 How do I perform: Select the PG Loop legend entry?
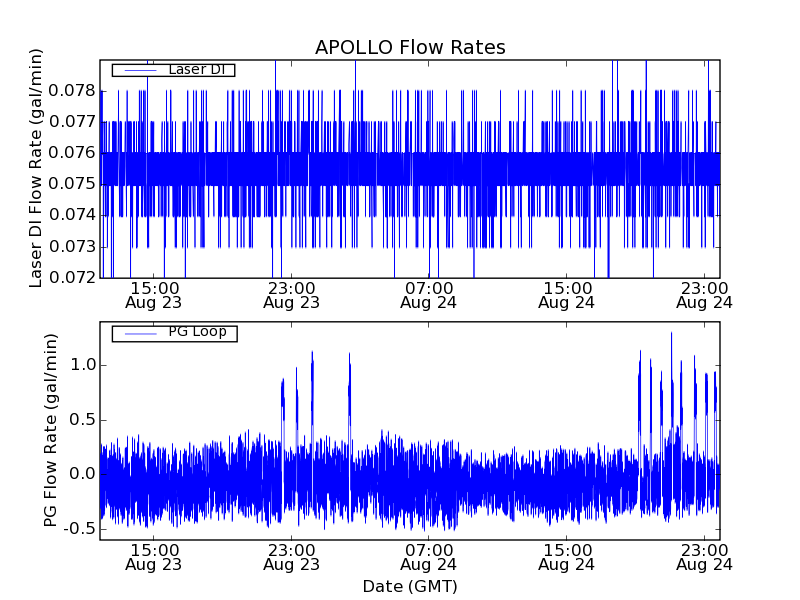coord(196,332)
